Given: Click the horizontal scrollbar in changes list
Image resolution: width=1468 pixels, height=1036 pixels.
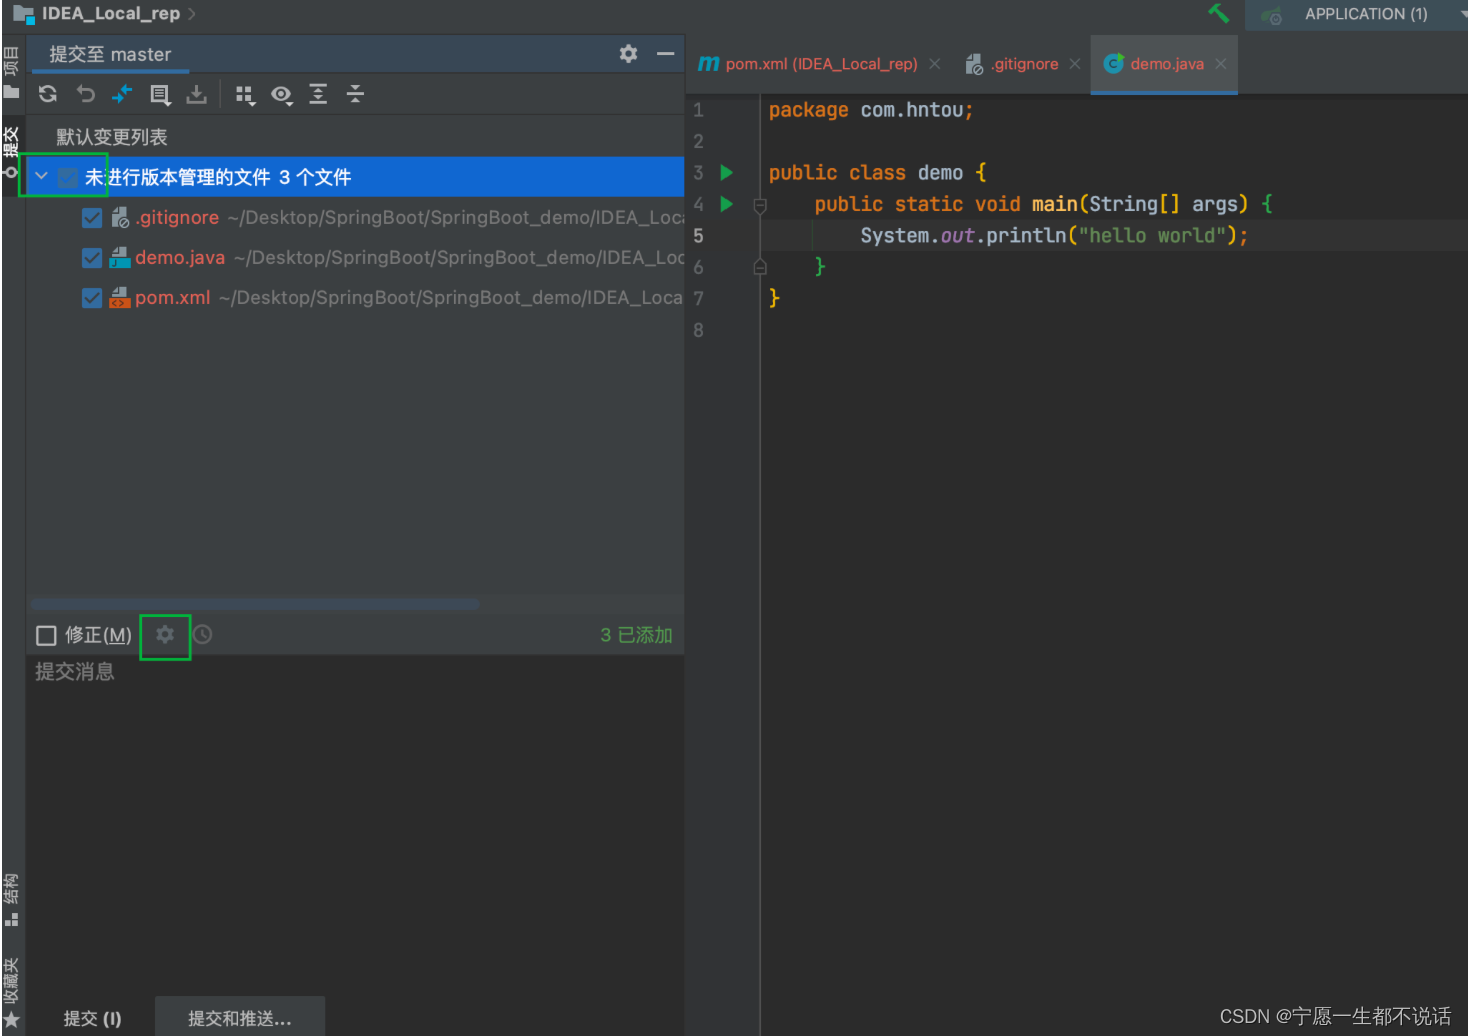Looking at the screenshot, I should tap(255, 604).
